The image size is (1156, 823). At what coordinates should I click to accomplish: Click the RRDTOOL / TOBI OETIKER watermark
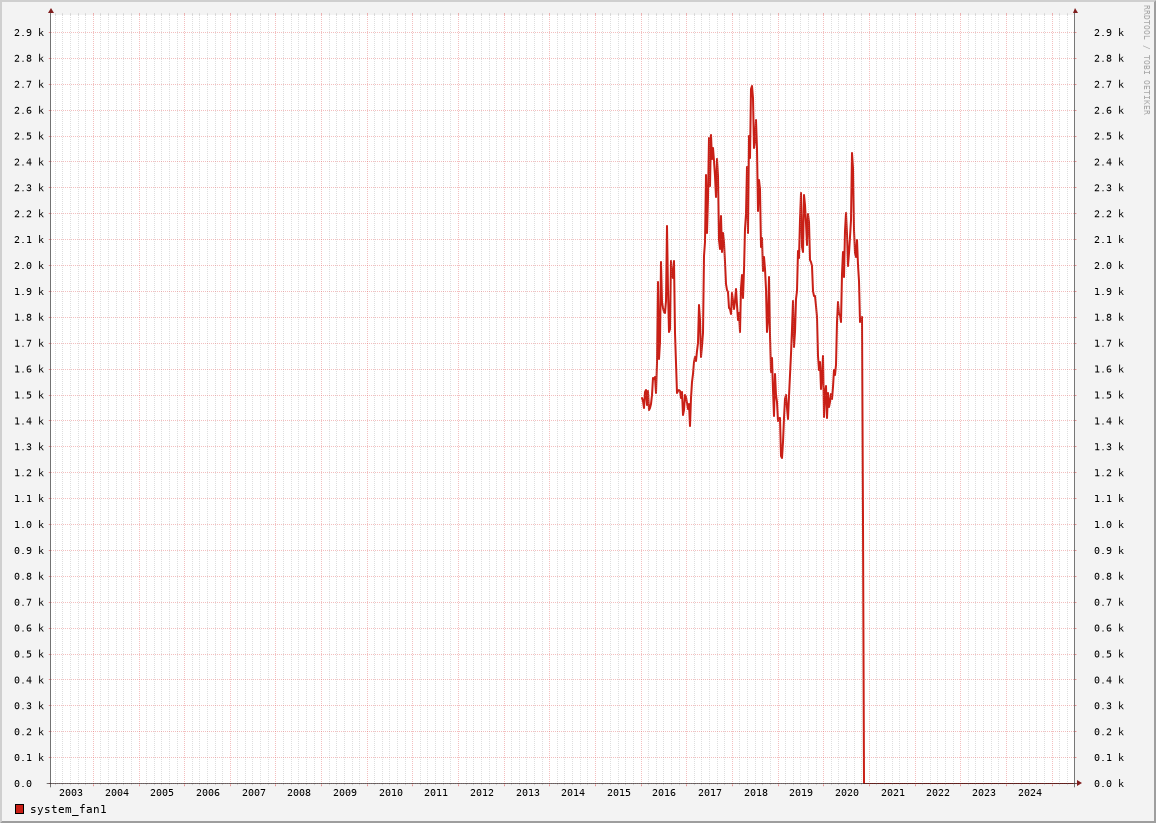pyautogui.click(x=1146, y=60)
